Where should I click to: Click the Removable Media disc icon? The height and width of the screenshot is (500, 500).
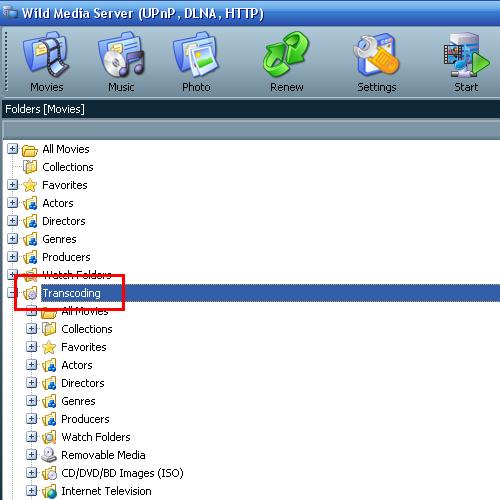pos(49,455)
